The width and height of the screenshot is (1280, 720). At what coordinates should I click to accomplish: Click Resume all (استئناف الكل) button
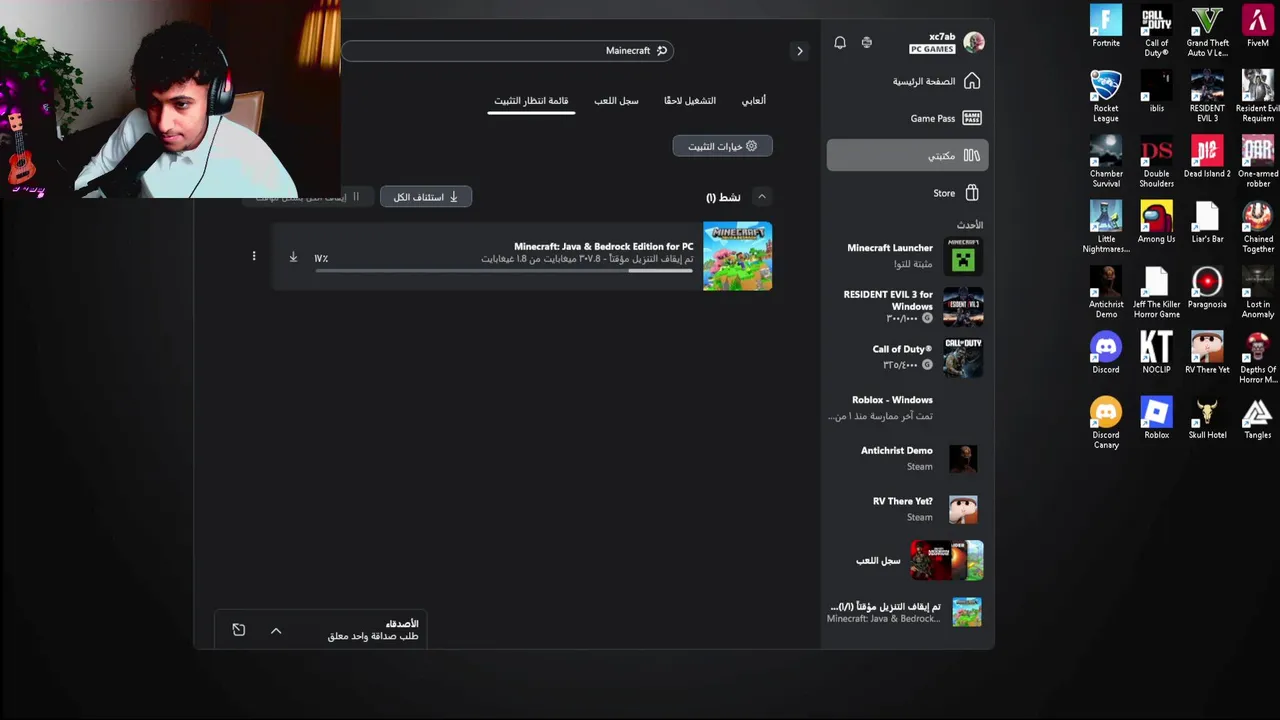426,197
